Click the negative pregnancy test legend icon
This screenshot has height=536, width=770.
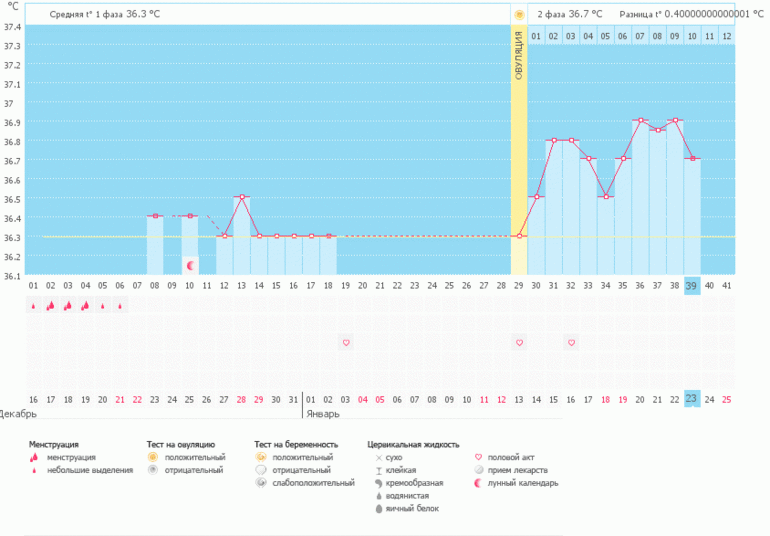point(261,470)
